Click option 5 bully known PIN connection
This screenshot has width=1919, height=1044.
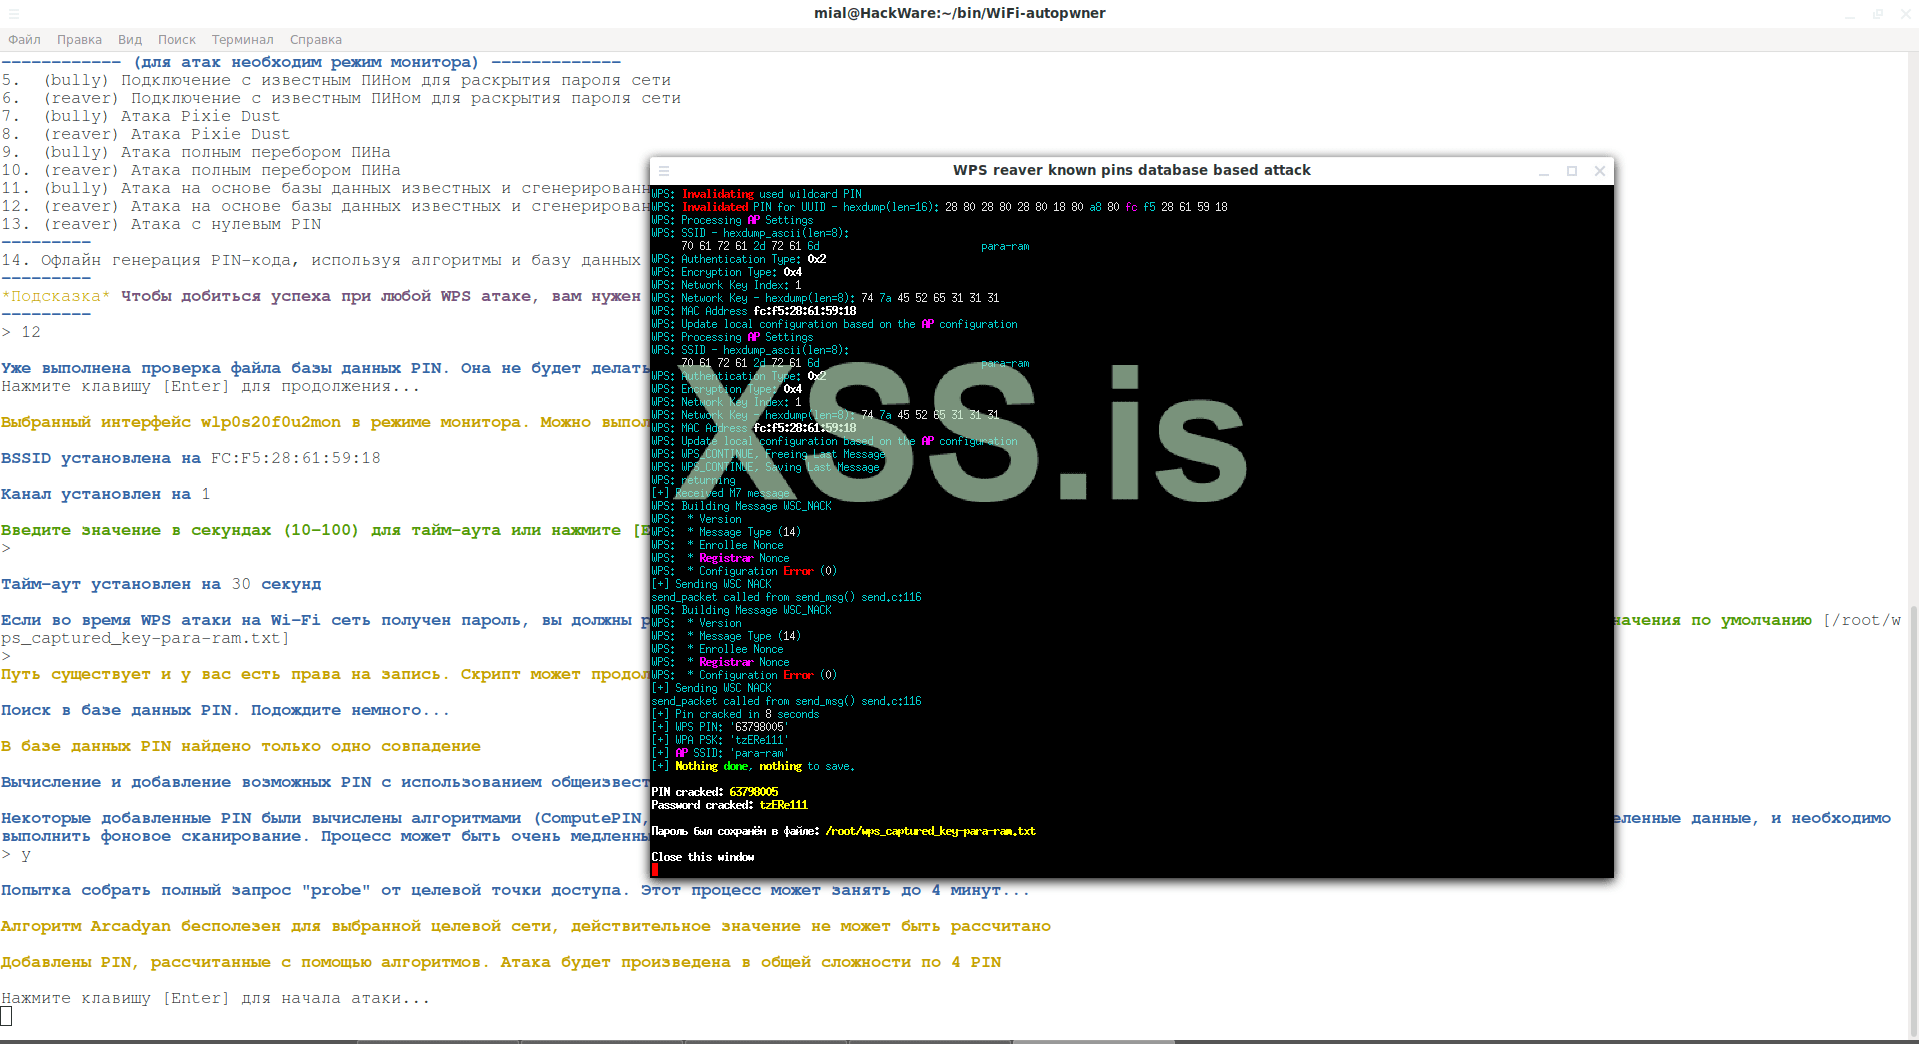pos(336,81)
